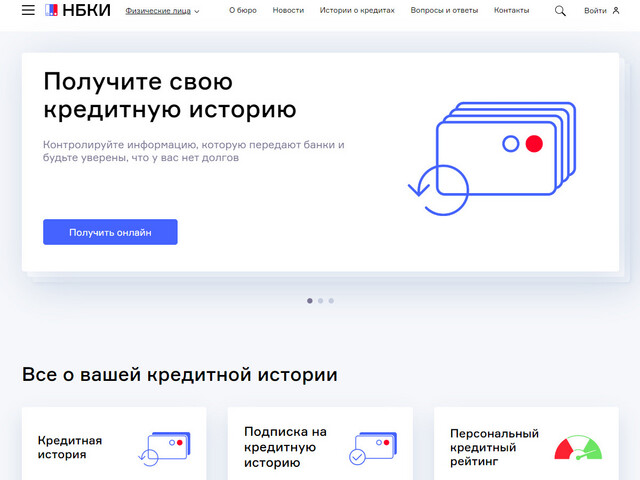The width and height of the screenshot is (640, 480).
Task: Open the О бюро menu item
Action: click(x=243, y=10)
